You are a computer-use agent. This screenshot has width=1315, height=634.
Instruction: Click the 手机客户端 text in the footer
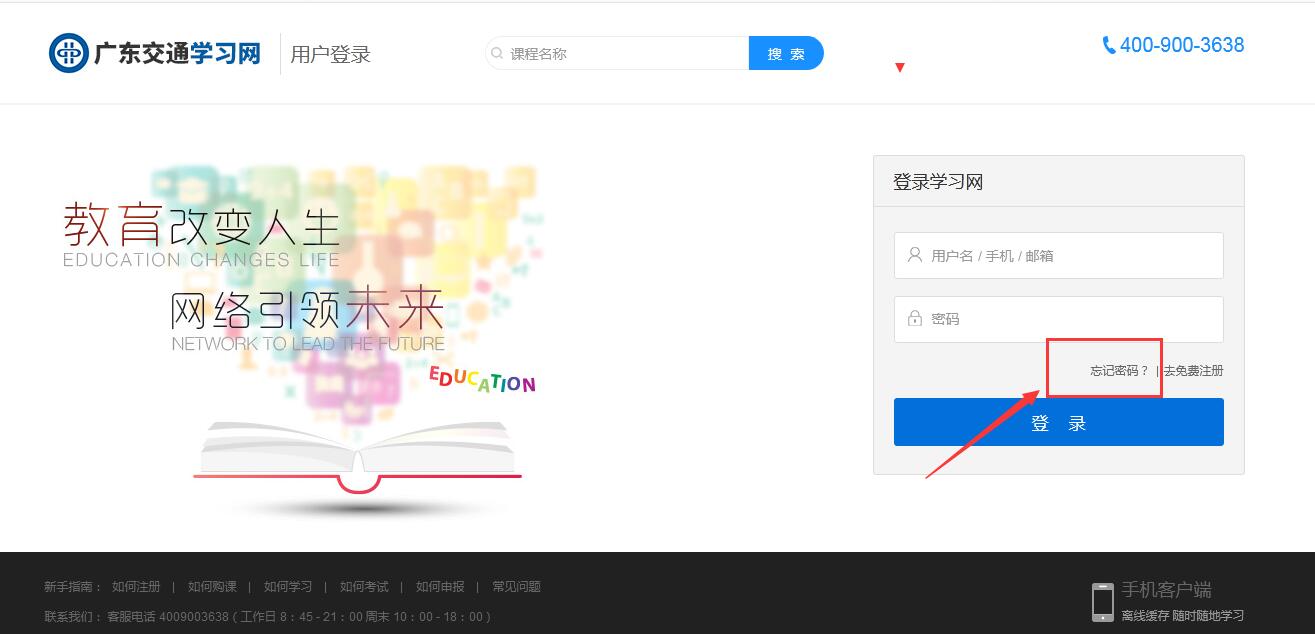1166,590
